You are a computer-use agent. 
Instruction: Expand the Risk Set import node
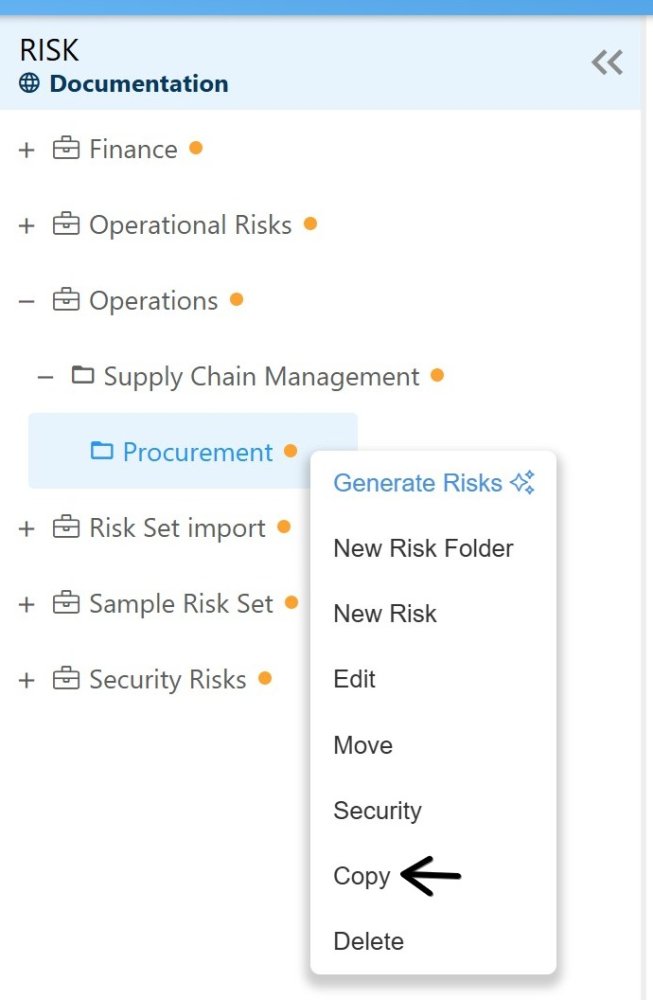[x=26, y=529]
